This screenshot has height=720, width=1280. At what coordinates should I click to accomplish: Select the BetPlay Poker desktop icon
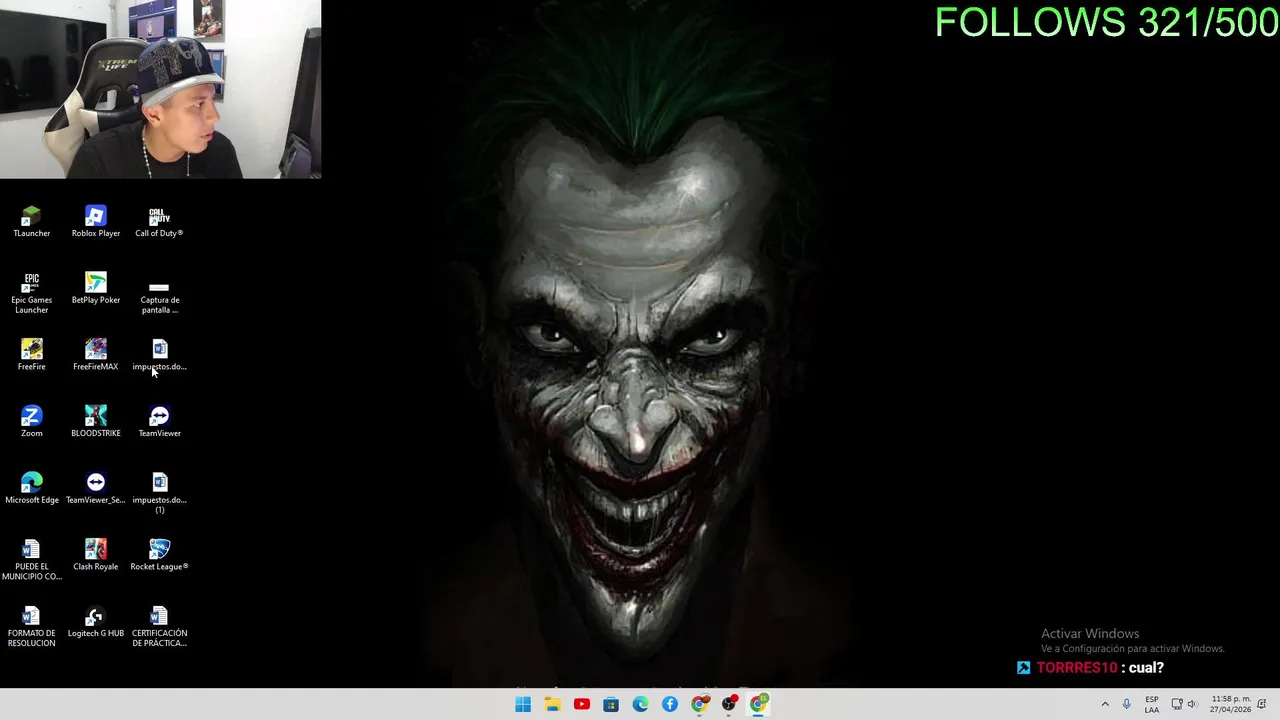pyautogui.click(x=95, y=289)
